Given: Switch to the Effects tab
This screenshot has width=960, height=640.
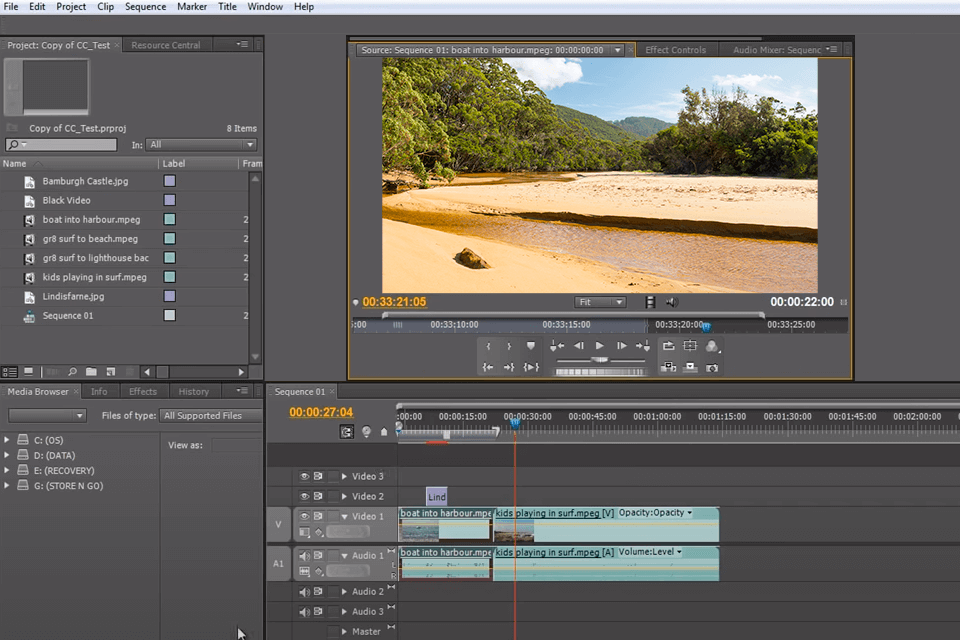Looking at the screenshot, I should click(x=143, y=391).
